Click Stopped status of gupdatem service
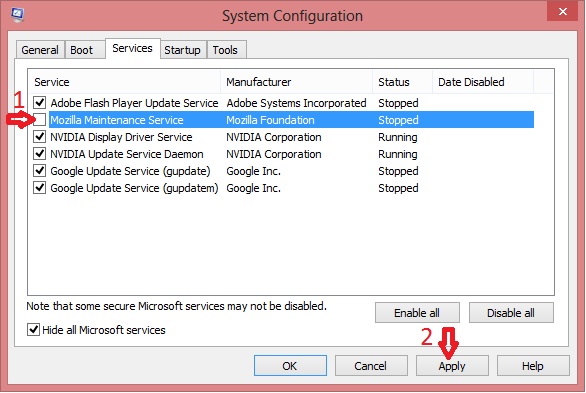 click(x=398, y=188)
